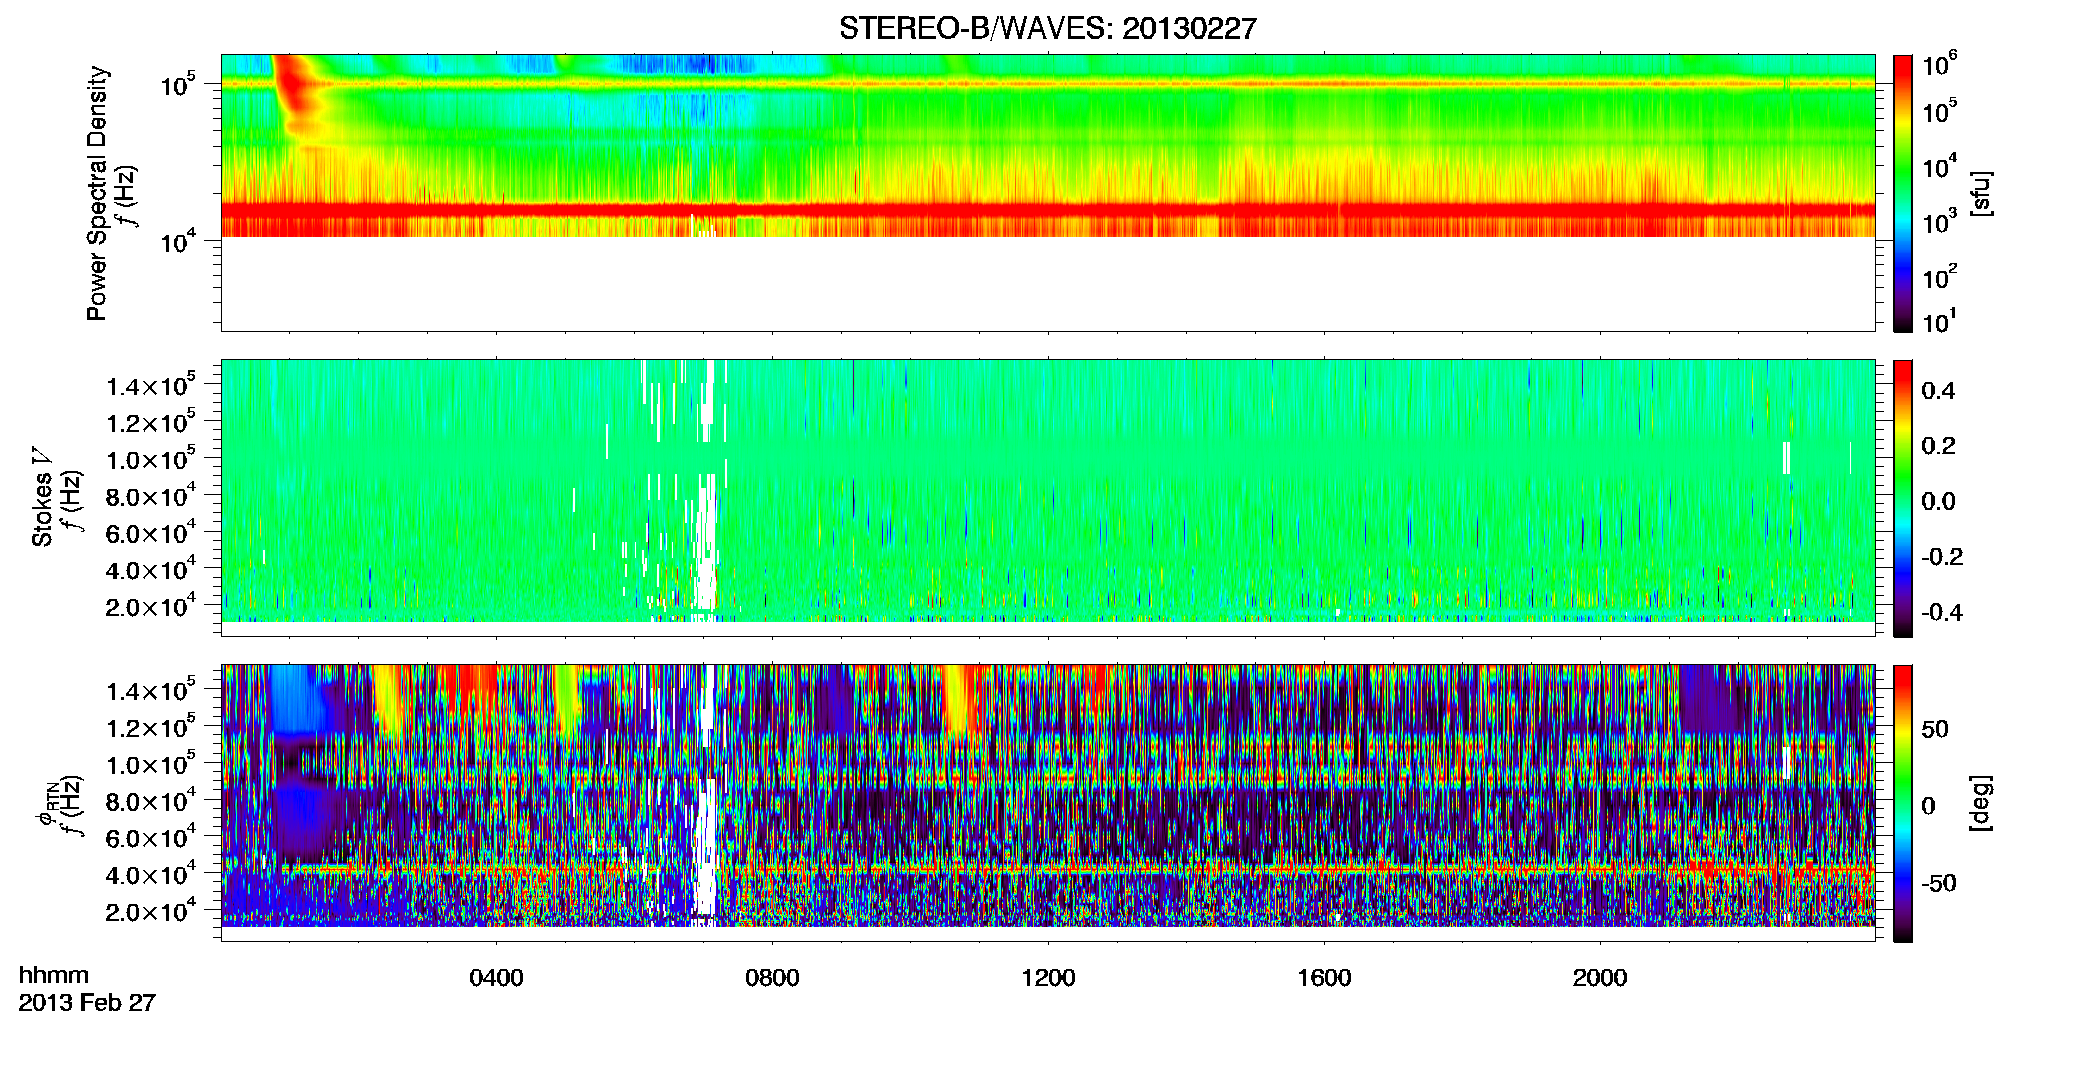Click the Stokes V spectrogram plot

click(x=1047, y=497)
